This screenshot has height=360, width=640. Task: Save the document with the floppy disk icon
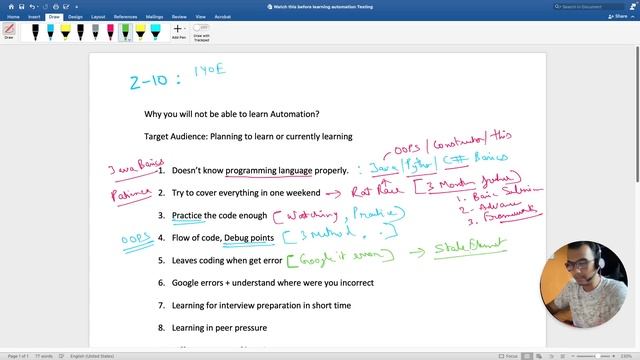(21, 7)
